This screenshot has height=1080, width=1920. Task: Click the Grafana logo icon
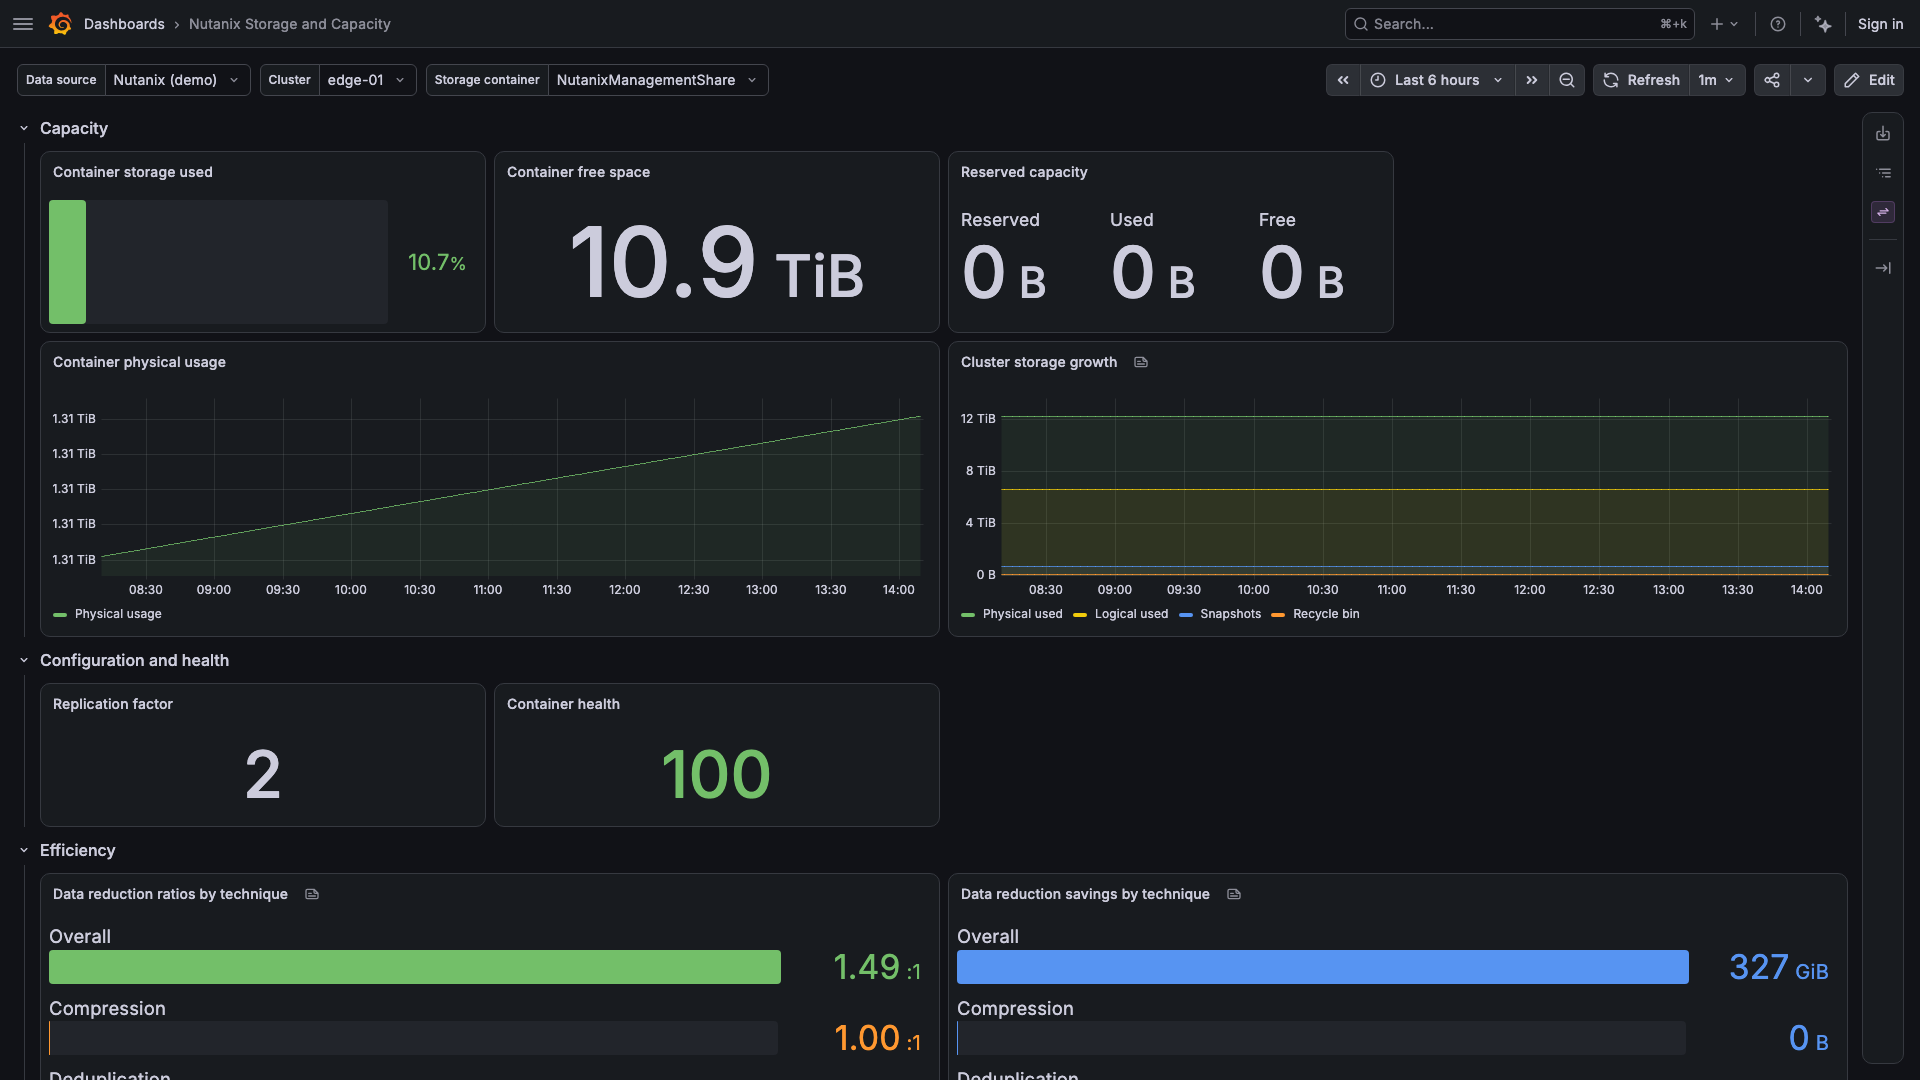pos(60,24)
